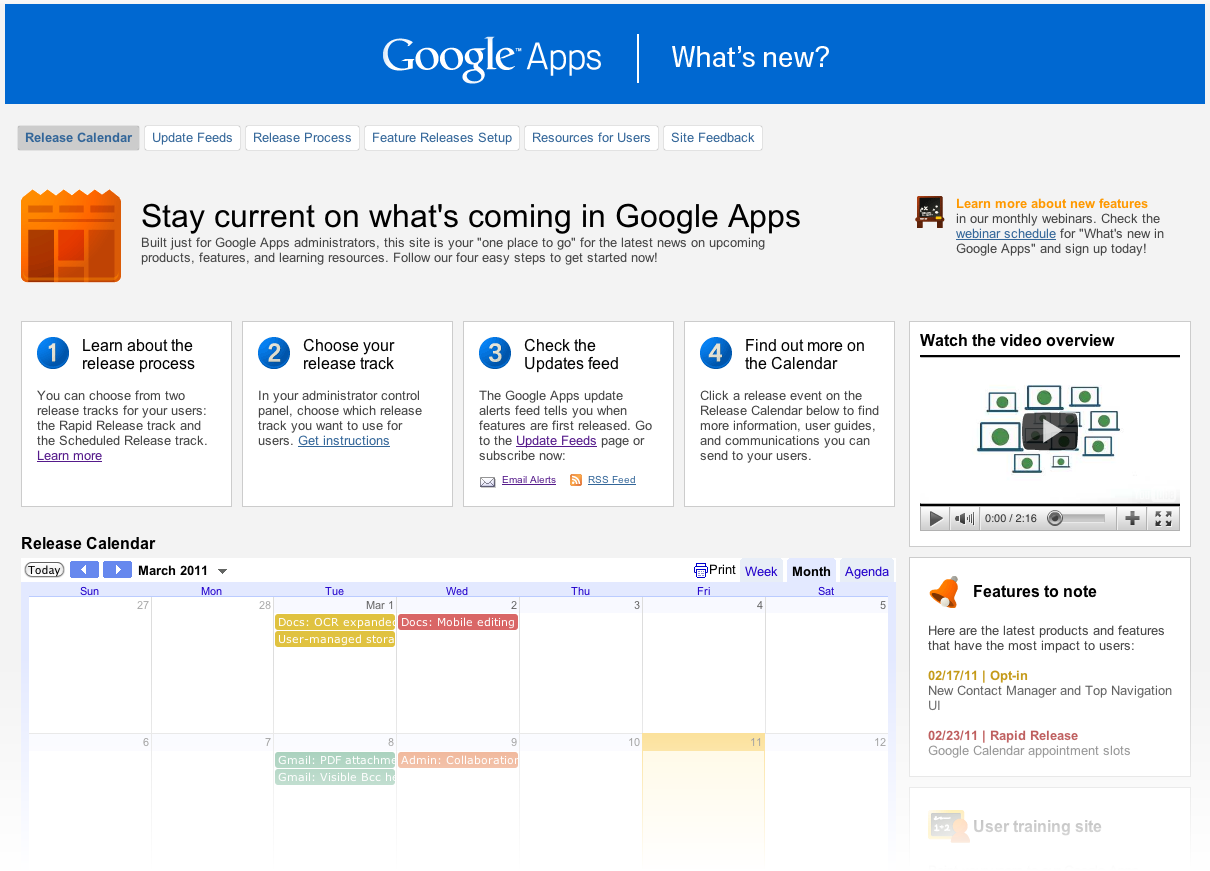The width and height of the screenshot is (1210, 871).
Task: Switch calendar to Agenda view
Action: [x=866, y=571]
